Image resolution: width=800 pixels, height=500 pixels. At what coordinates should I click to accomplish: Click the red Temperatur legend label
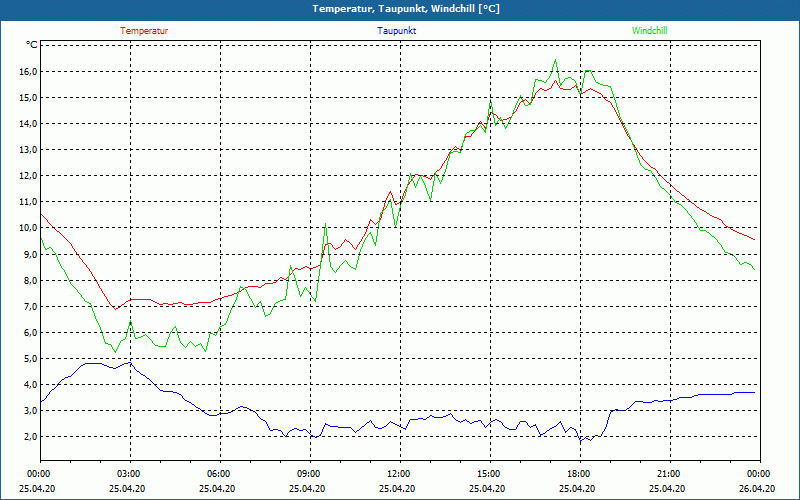pos(144,31)
